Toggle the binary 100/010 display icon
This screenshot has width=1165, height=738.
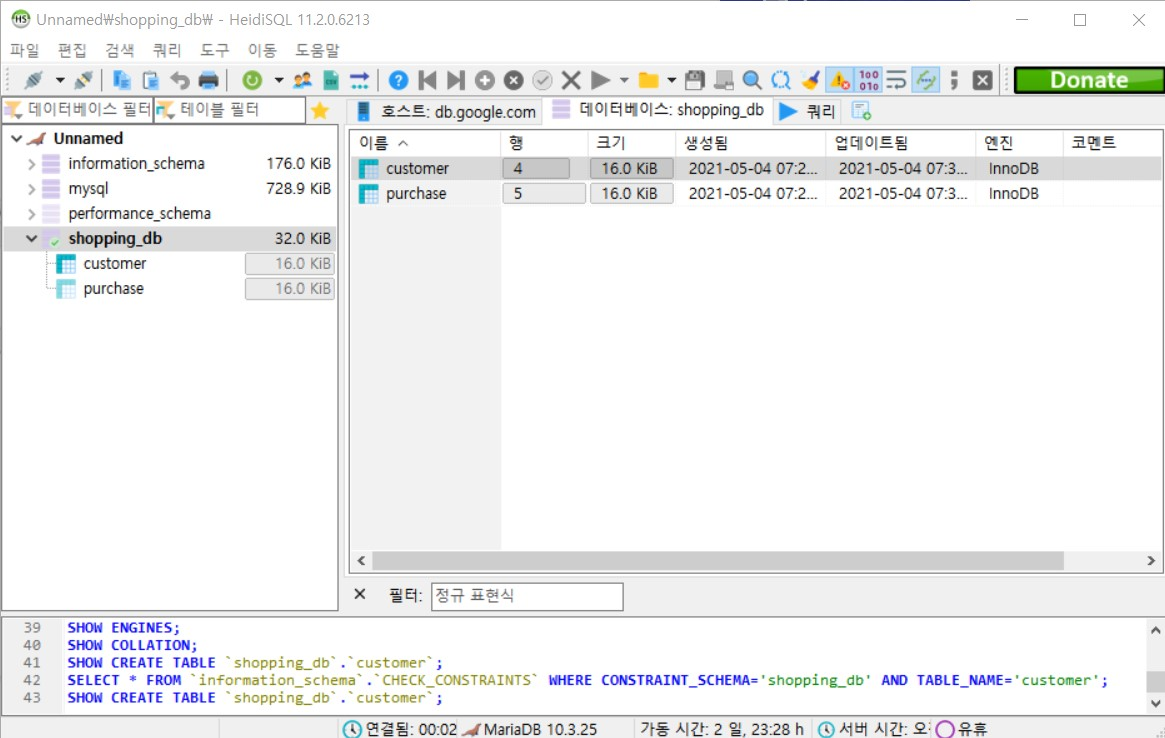(x=869, y=80)
